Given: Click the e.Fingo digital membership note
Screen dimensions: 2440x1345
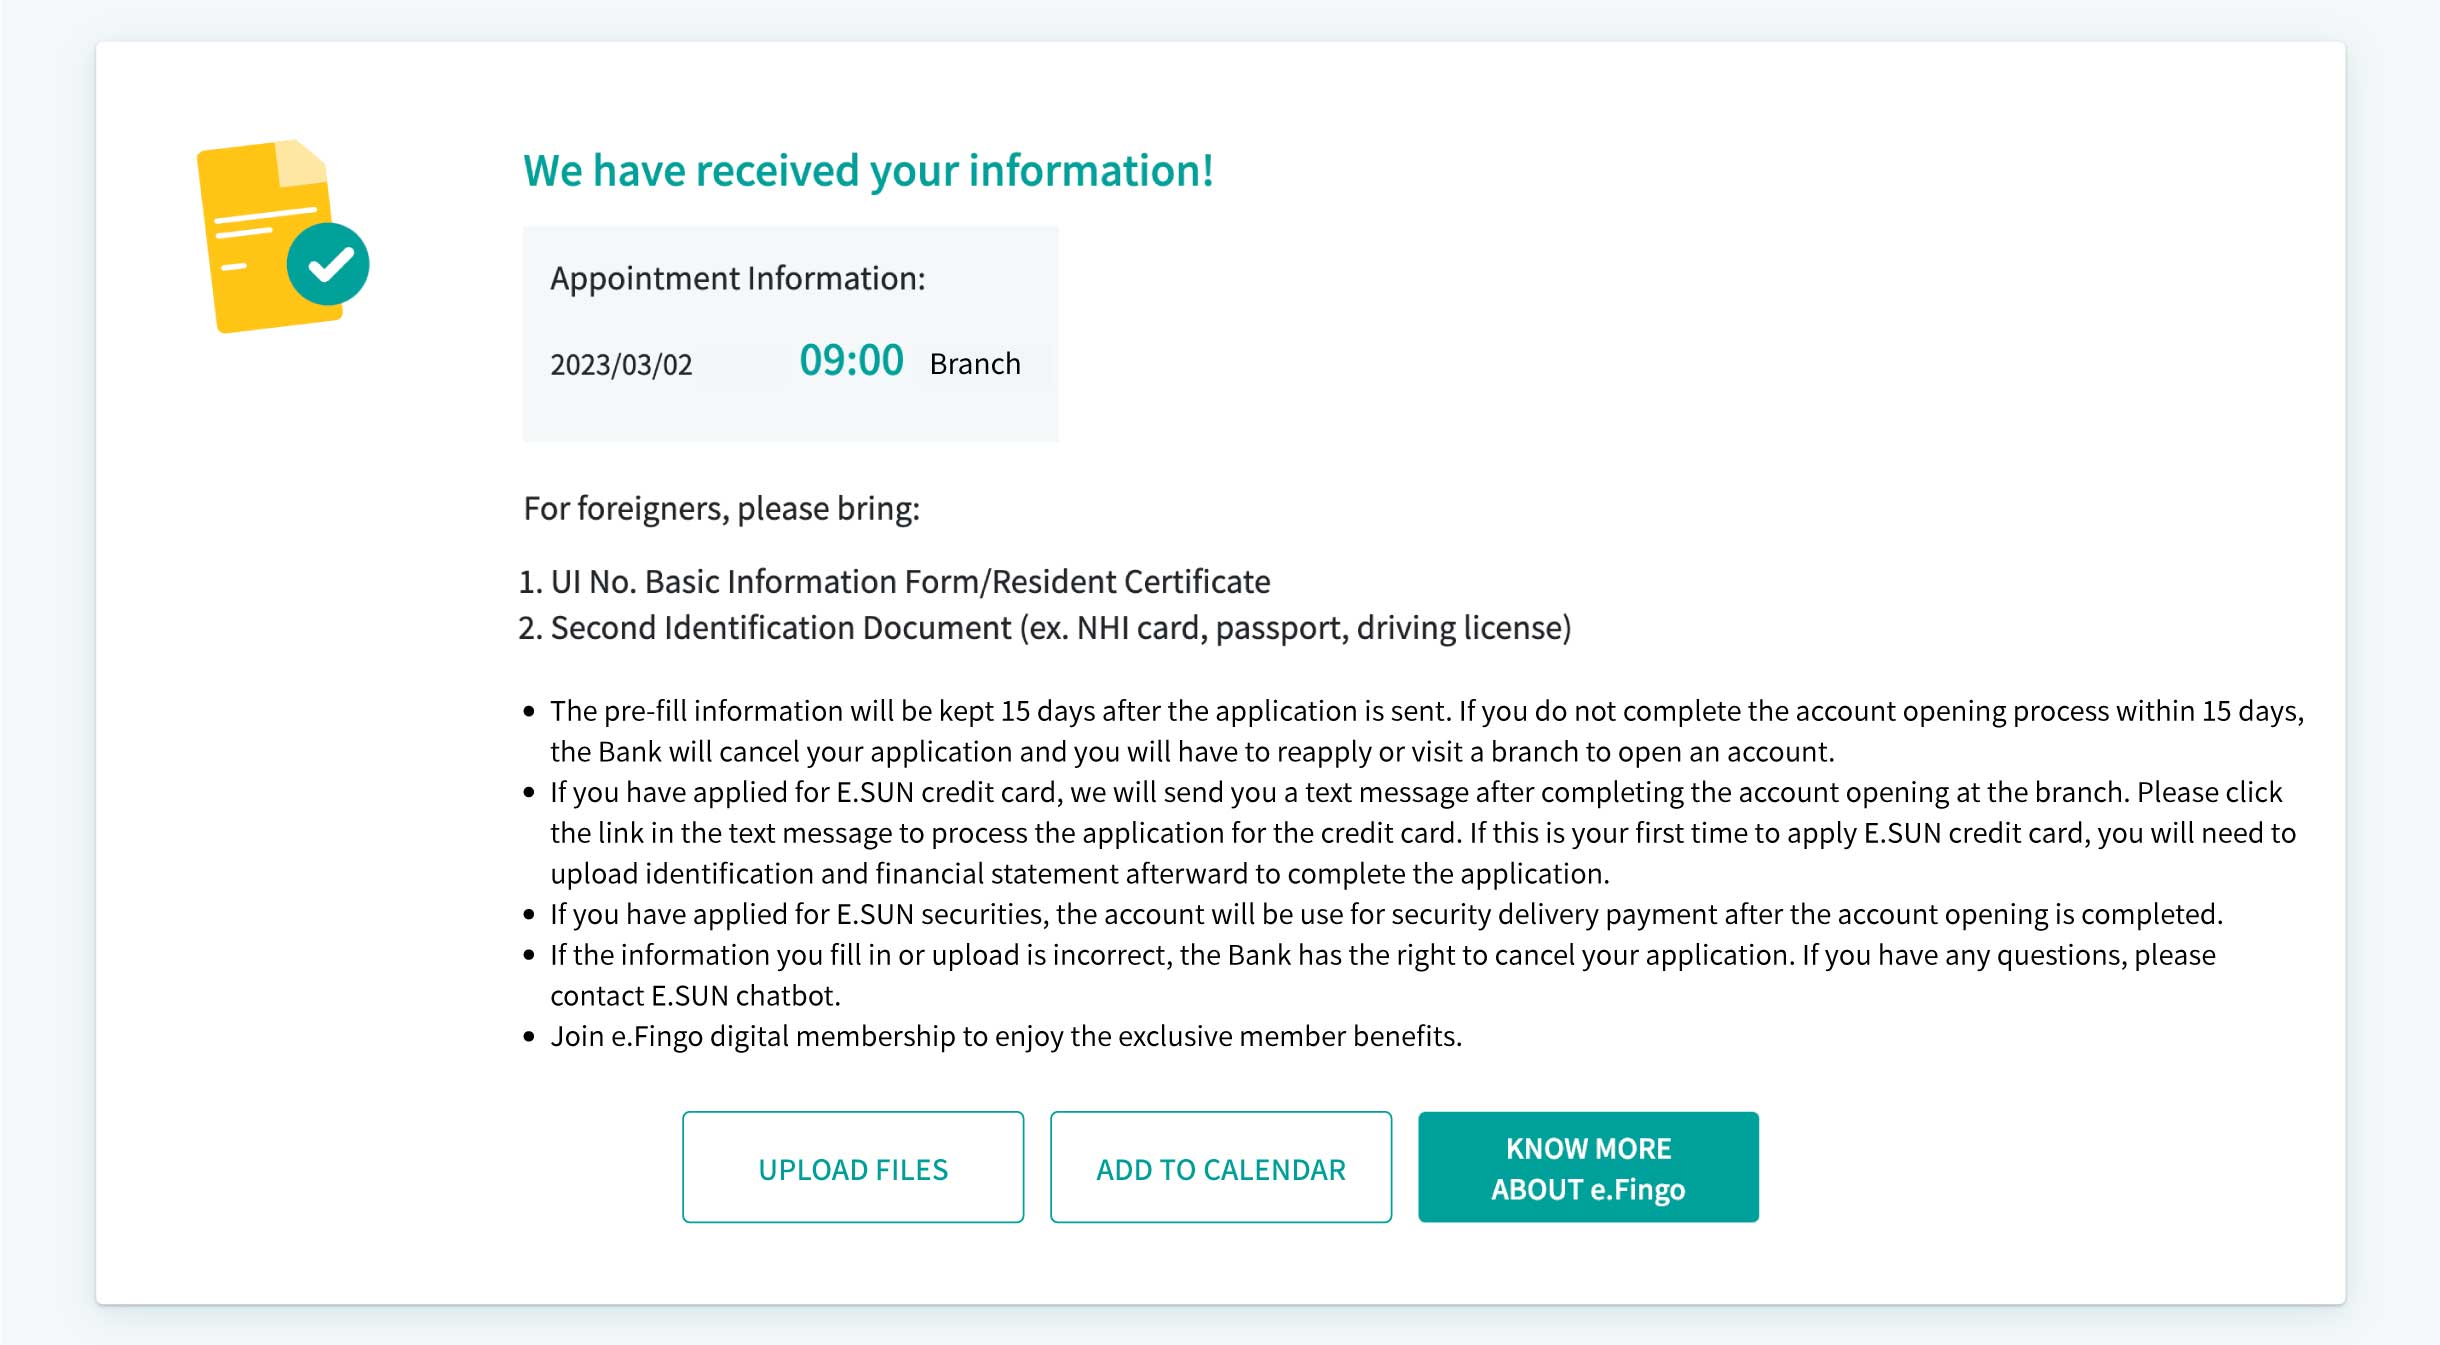Looking at the screenshot, I should 1006,1036.
